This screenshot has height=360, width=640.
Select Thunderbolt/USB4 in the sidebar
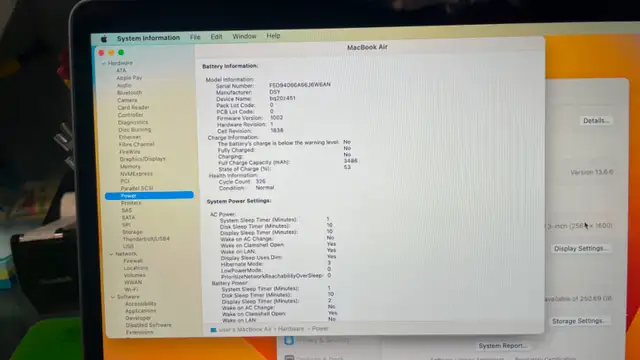[146, 239]
